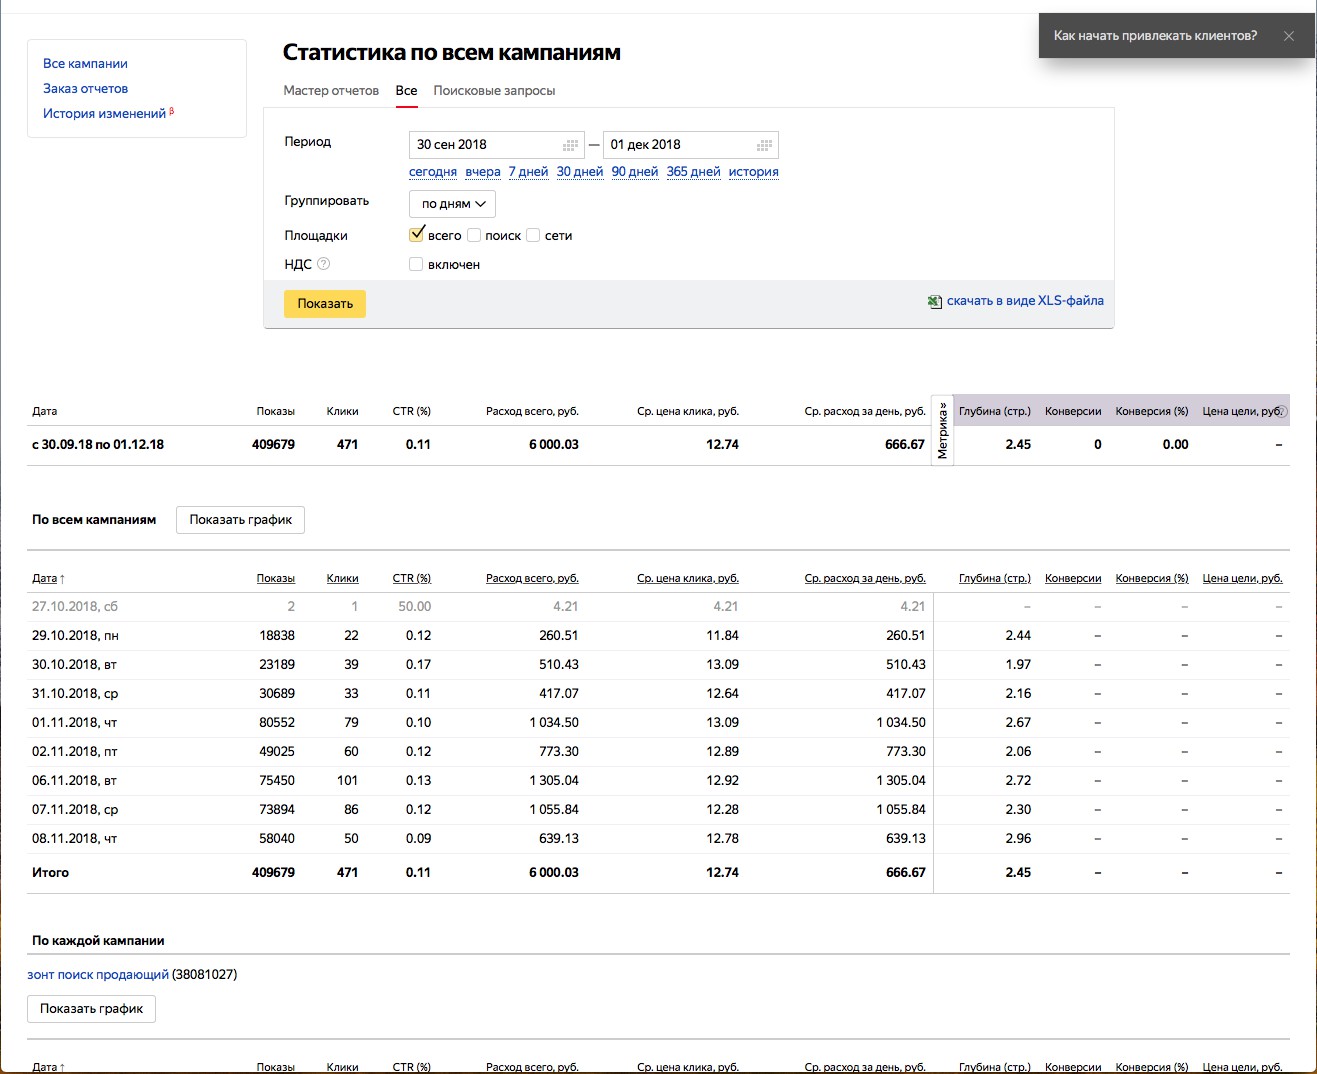This screenshot has height=1074, width=1317.
Task: Collapse the Метрика columns panel
Action: point(942,430)
